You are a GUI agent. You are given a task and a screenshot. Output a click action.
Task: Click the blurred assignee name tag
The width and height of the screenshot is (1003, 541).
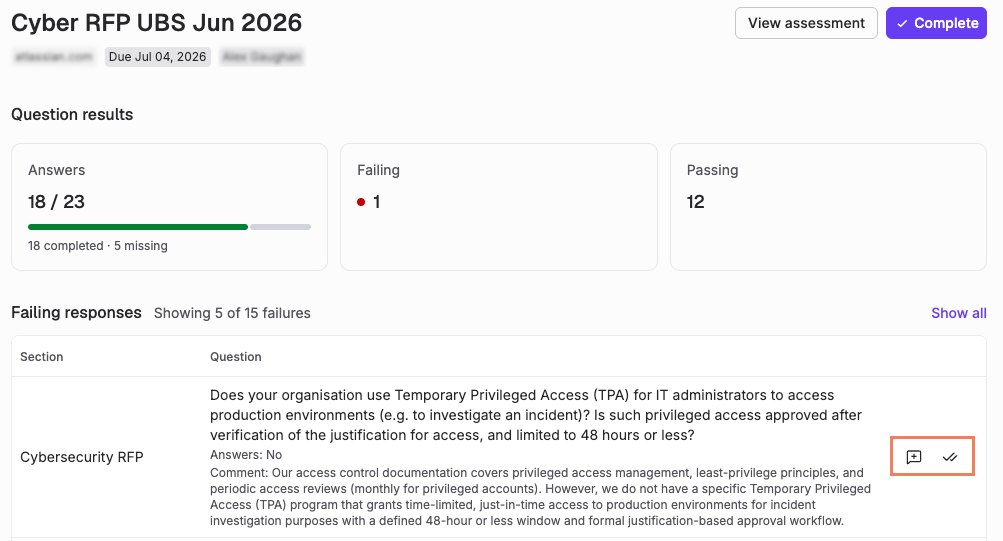point(262,57)
